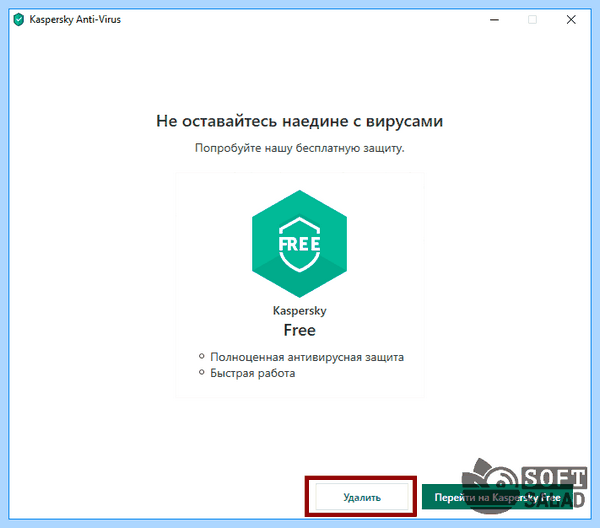Choose Перейти на Kaspersky Free button

pos(497,497)
